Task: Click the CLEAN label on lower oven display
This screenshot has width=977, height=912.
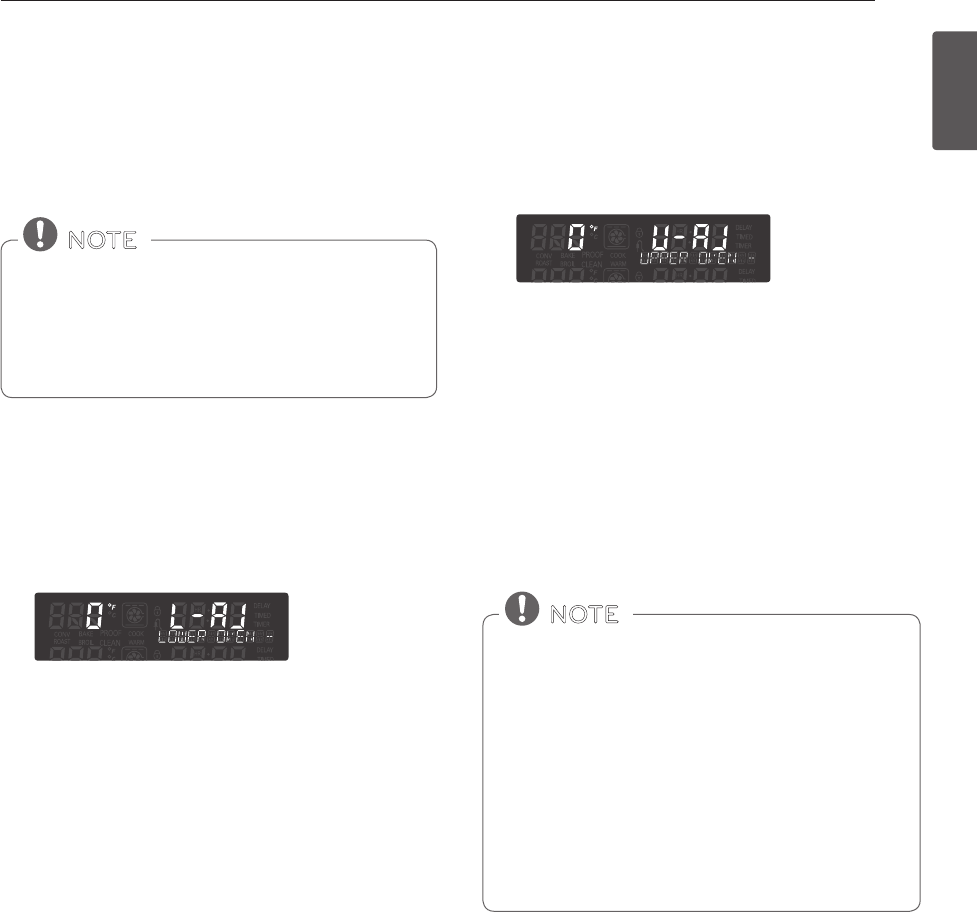Action: (110, 643)
